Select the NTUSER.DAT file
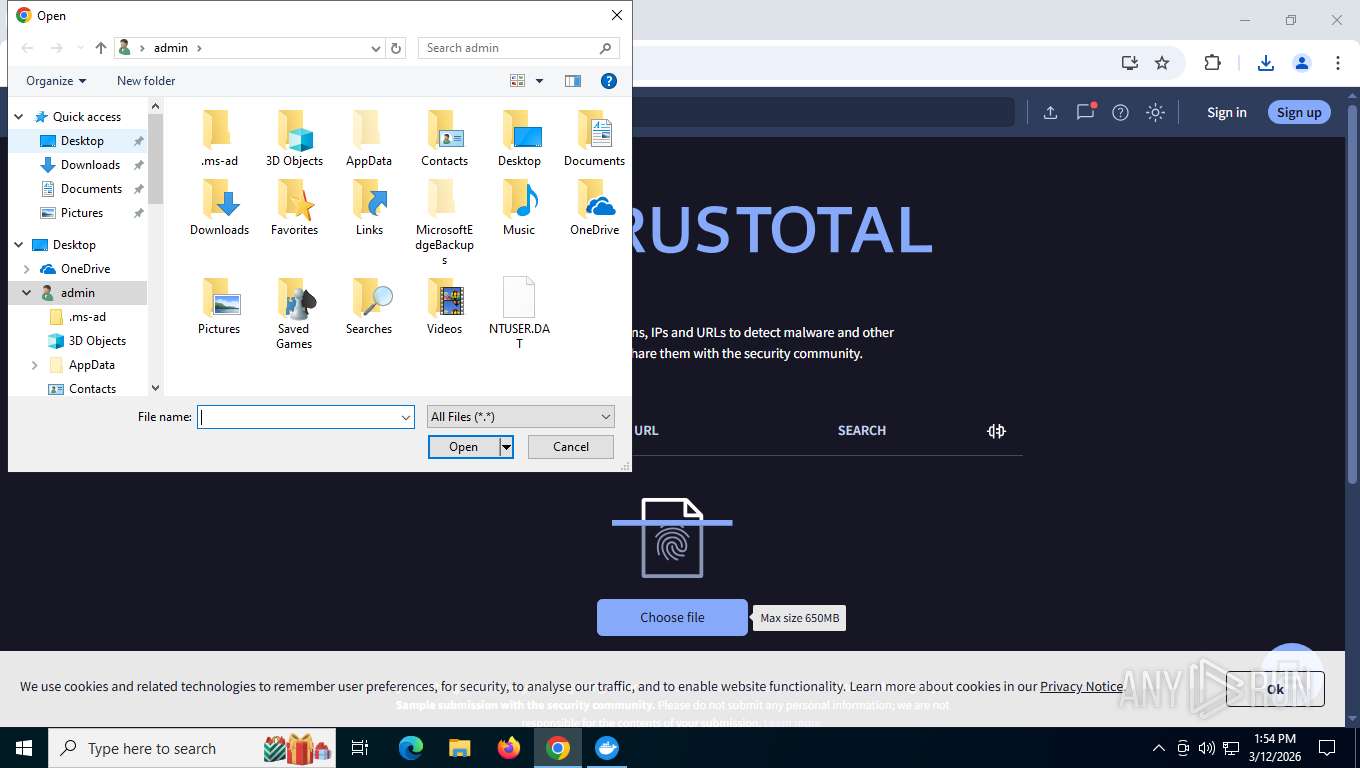 (519, 314)
